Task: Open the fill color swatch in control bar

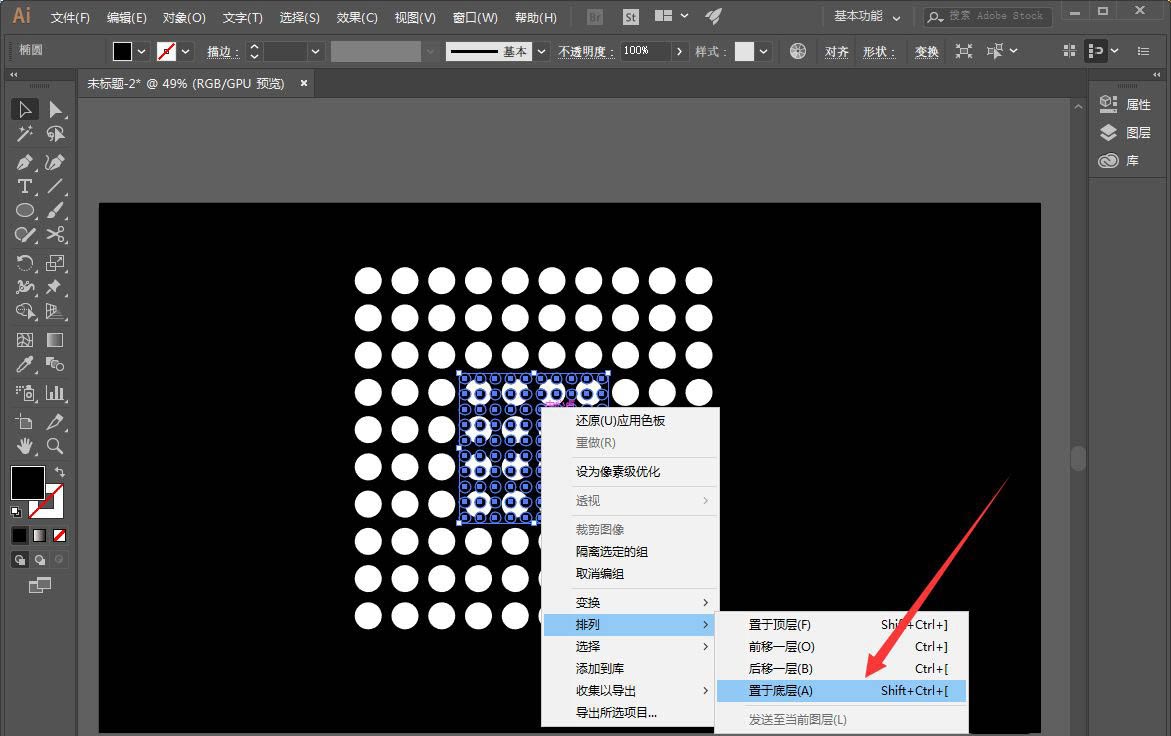Action: pos(123,51)
